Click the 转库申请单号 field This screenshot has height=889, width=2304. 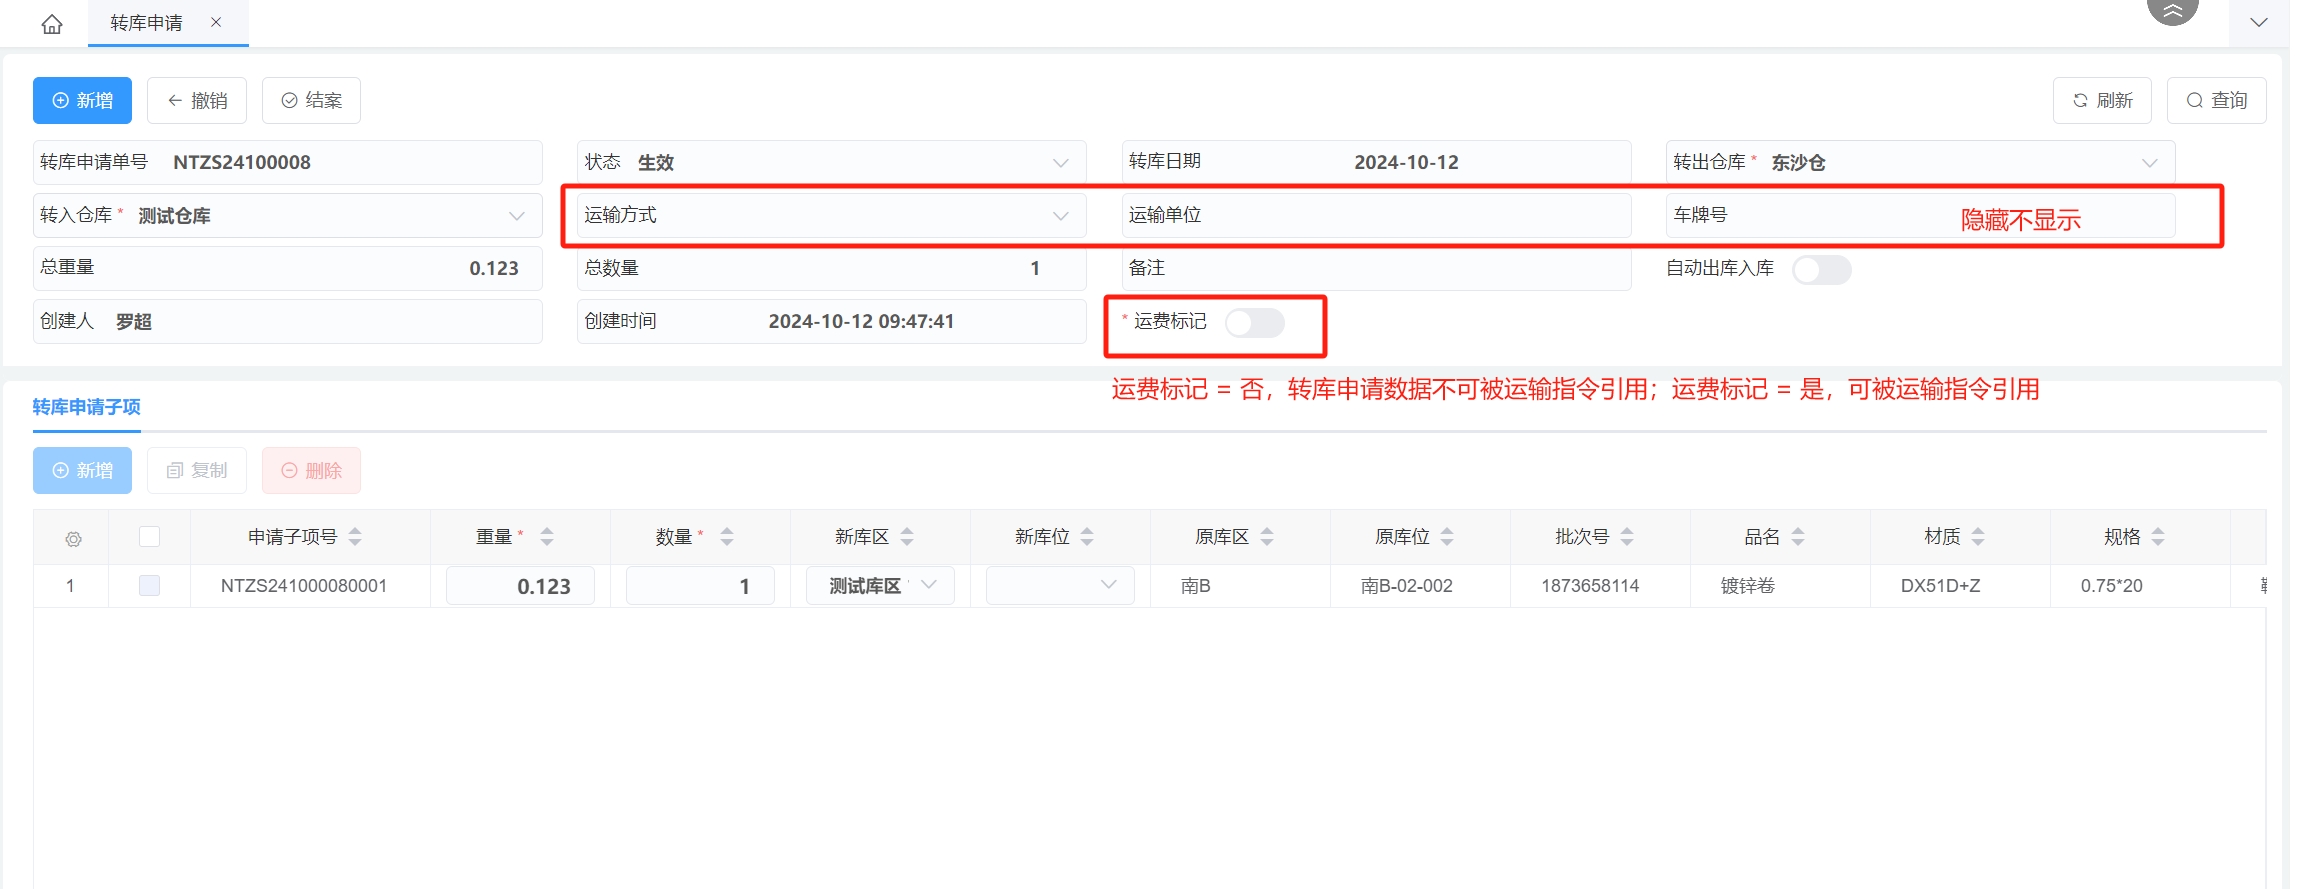pos(288,162)
